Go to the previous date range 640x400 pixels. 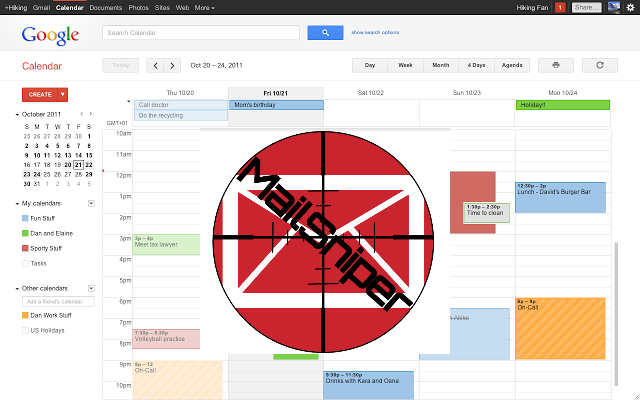tap(155, 66)
